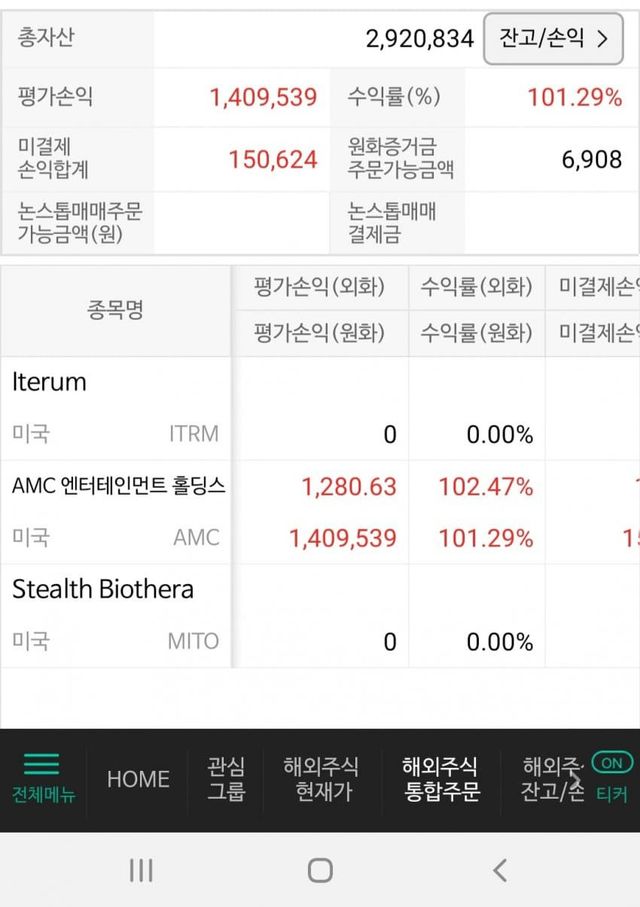Toggle the 티커 ON switch
The height and width of the screenshot is (907, 640).
tap(612, 763)
